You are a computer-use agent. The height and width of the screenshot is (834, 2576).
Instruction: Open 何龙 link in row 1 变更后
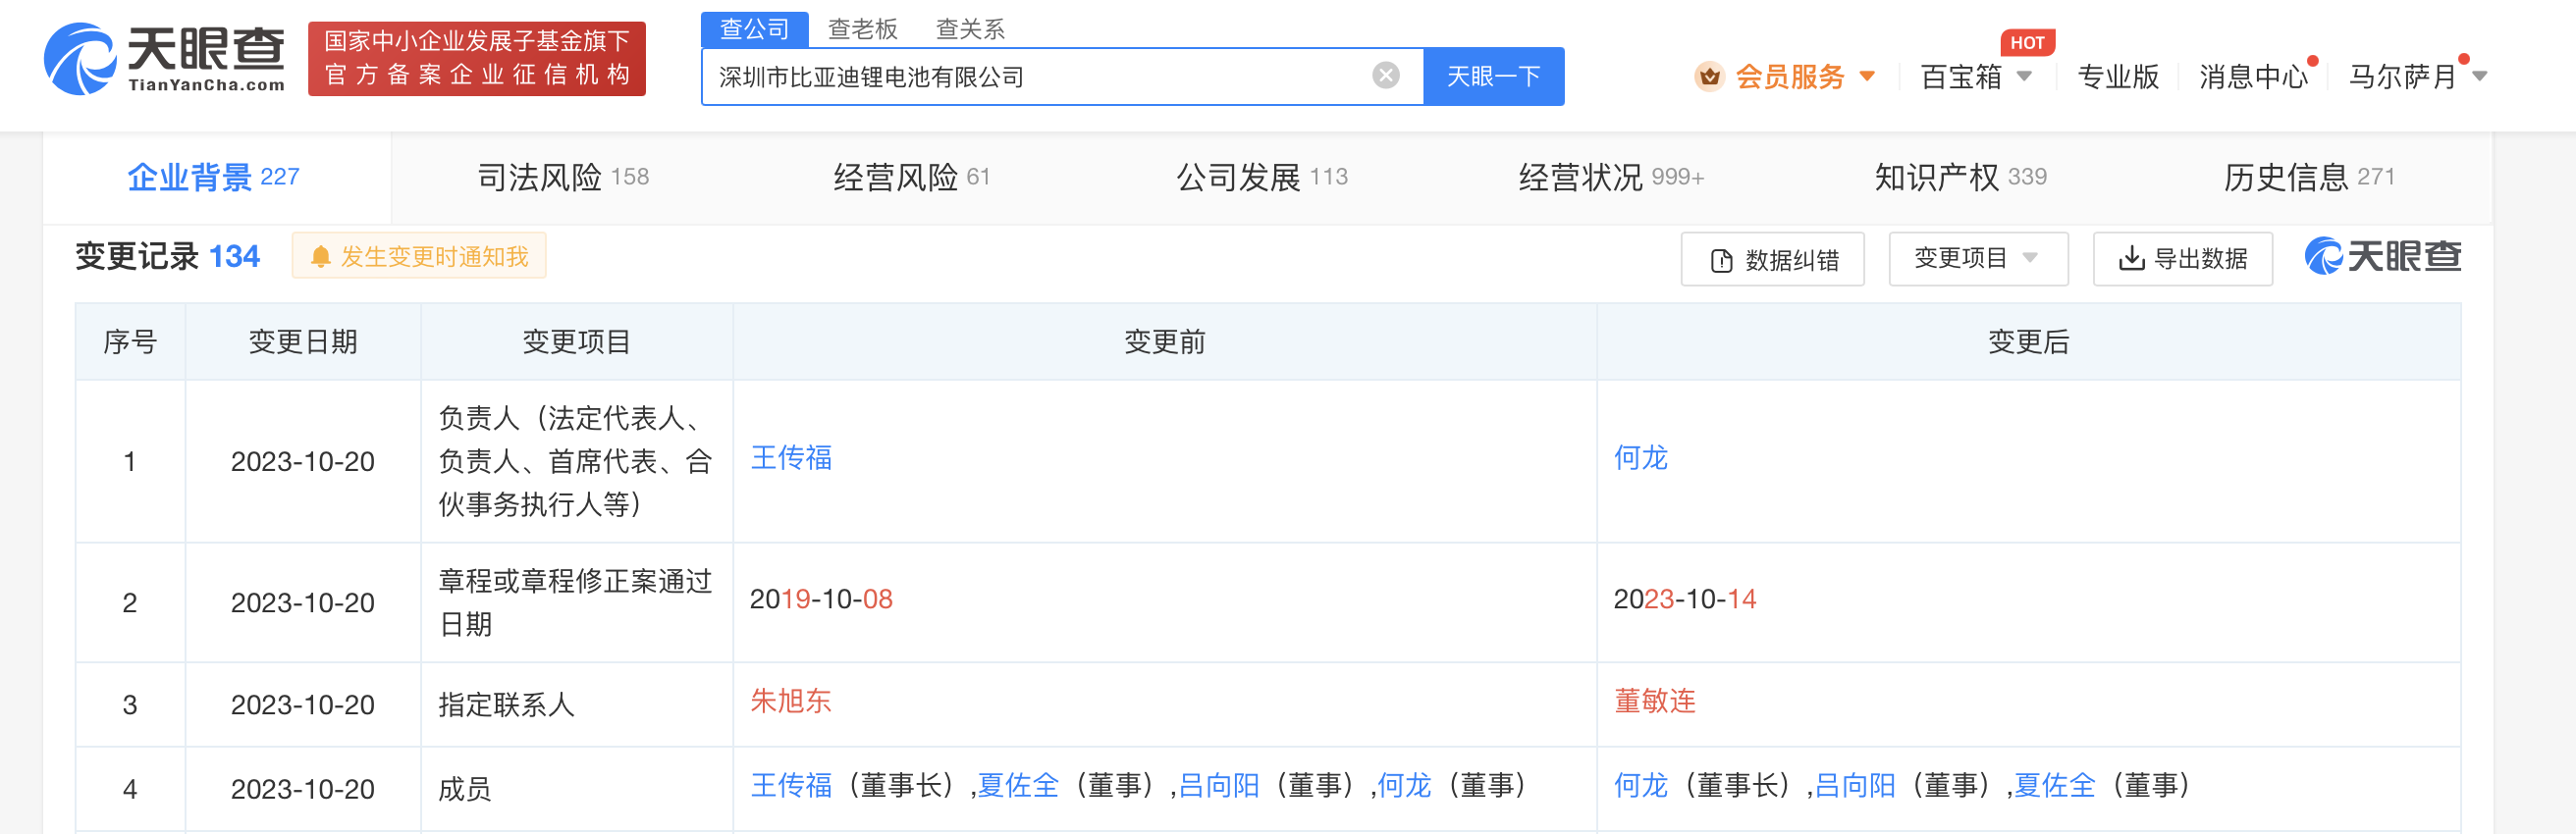point(1640,458)
